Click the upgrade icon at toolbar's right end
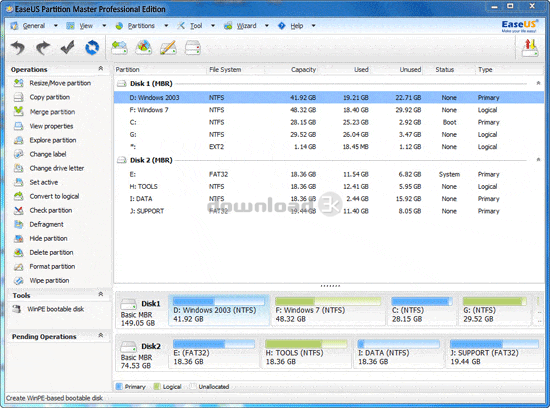The height and width of the screenshot is (408, 550). click(530, 48)
